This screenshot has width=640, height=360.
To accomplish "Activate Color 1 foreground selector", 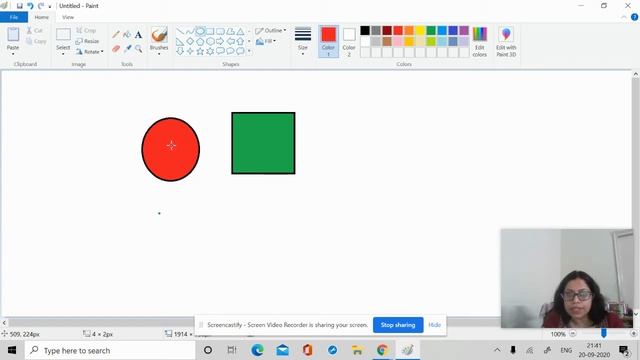I will pos(328,42).
